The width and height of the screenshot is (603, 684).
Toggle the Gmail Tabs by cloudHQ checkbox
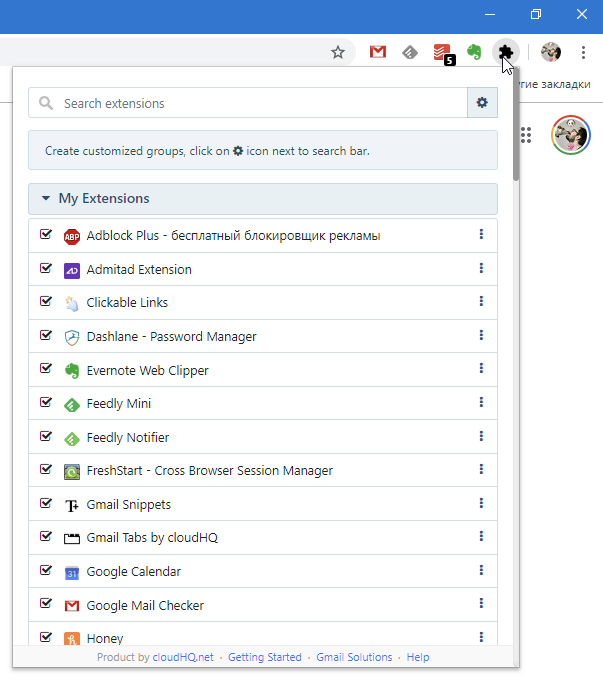point(46,536)
